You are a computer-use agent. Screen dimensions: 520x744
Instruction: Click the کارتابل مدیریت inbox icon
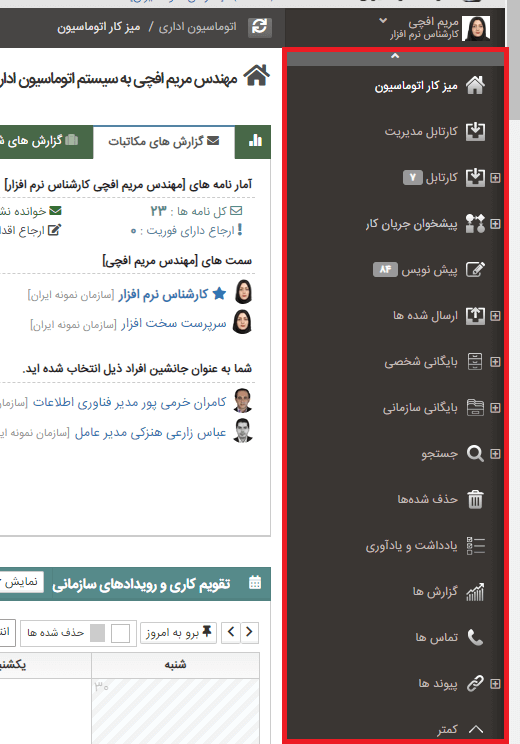[x=475, y=131]
